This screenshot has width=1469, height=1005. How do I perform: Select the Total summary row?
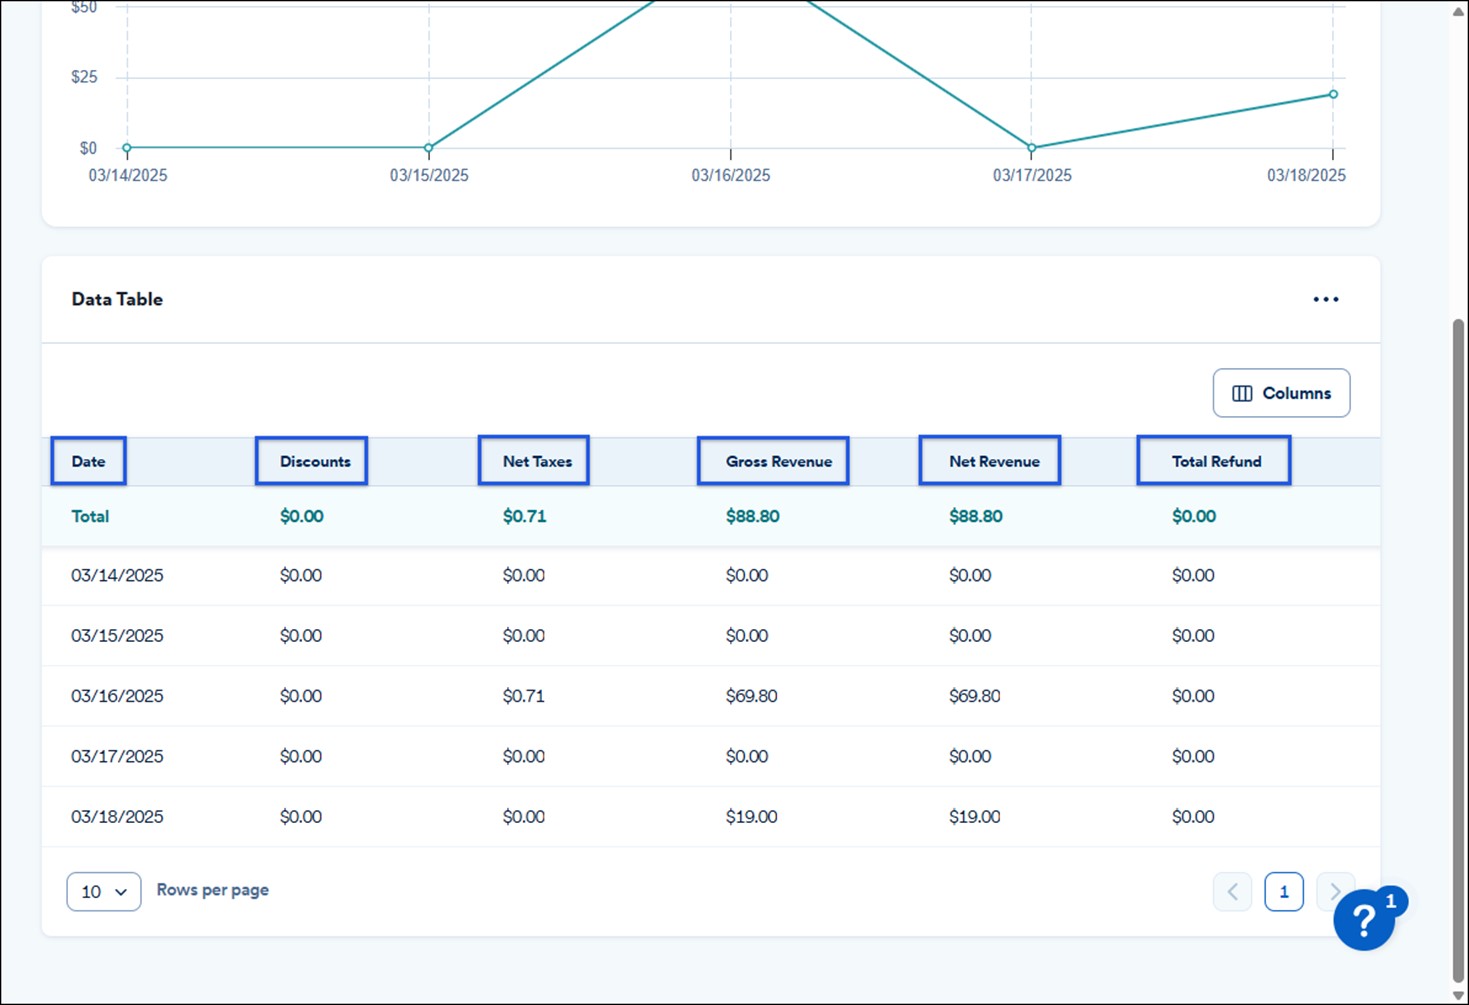click(90, 516)
